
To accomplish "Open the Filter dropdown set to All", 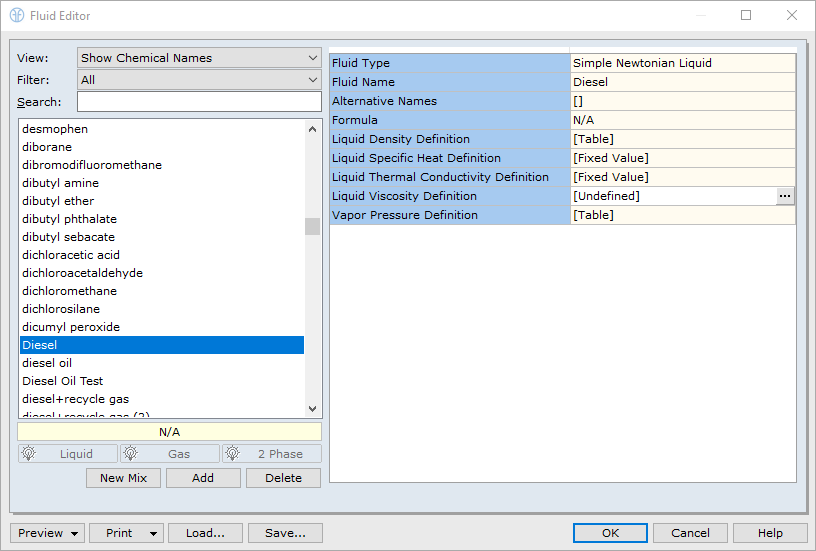I will click(199, 80).
